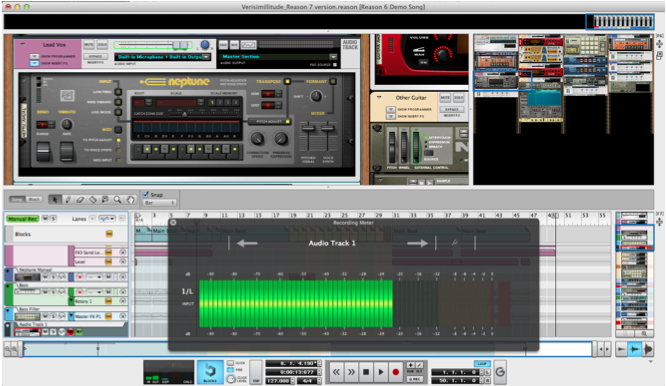
Task: Toggle the Snap checkbox
Action: click(x=146, y=194)
